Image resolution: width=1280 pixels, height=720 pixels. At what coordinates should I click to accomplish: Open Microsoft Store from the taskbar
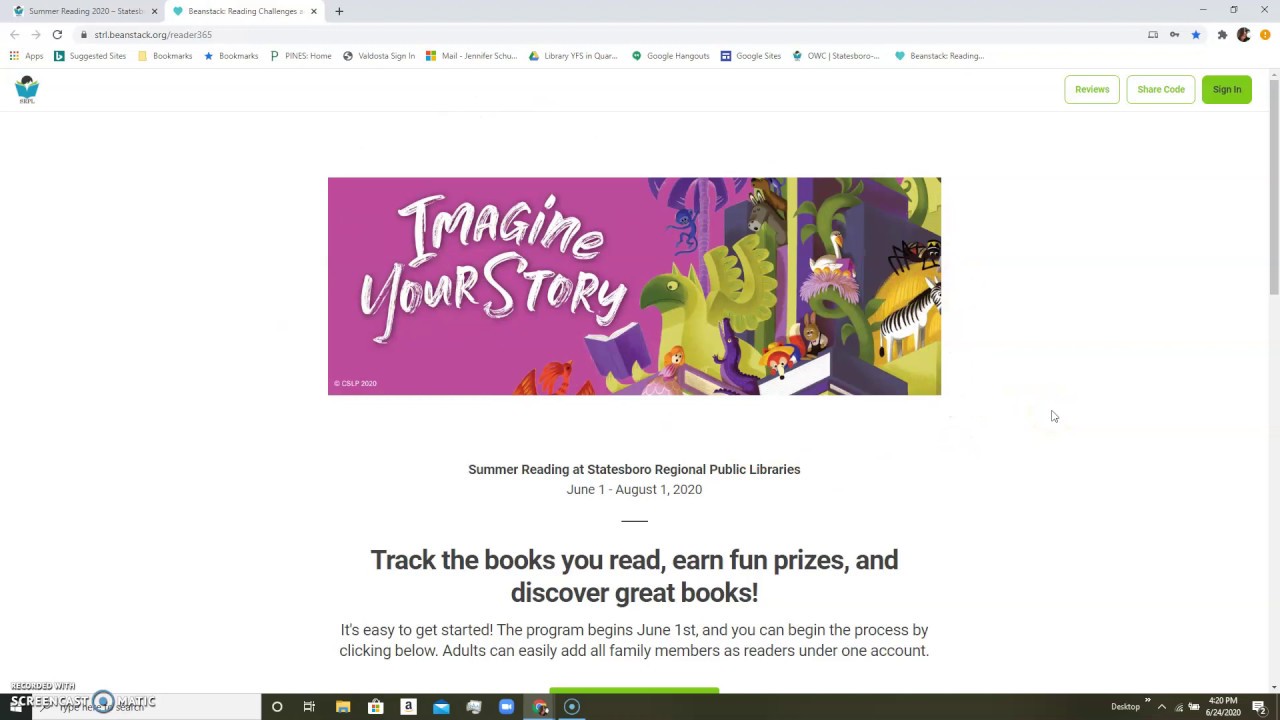[x=376, y=707]
